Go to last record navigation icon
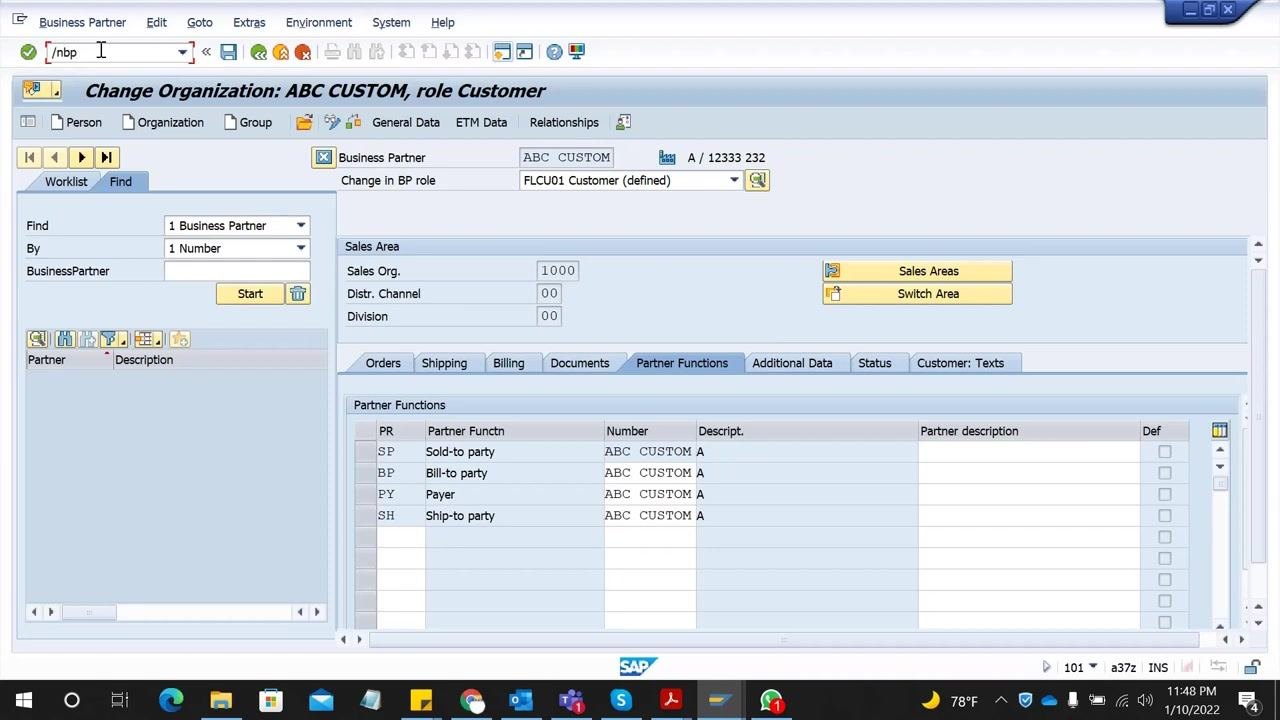Viewport: 1280px width, 720px height. (107, 157)
